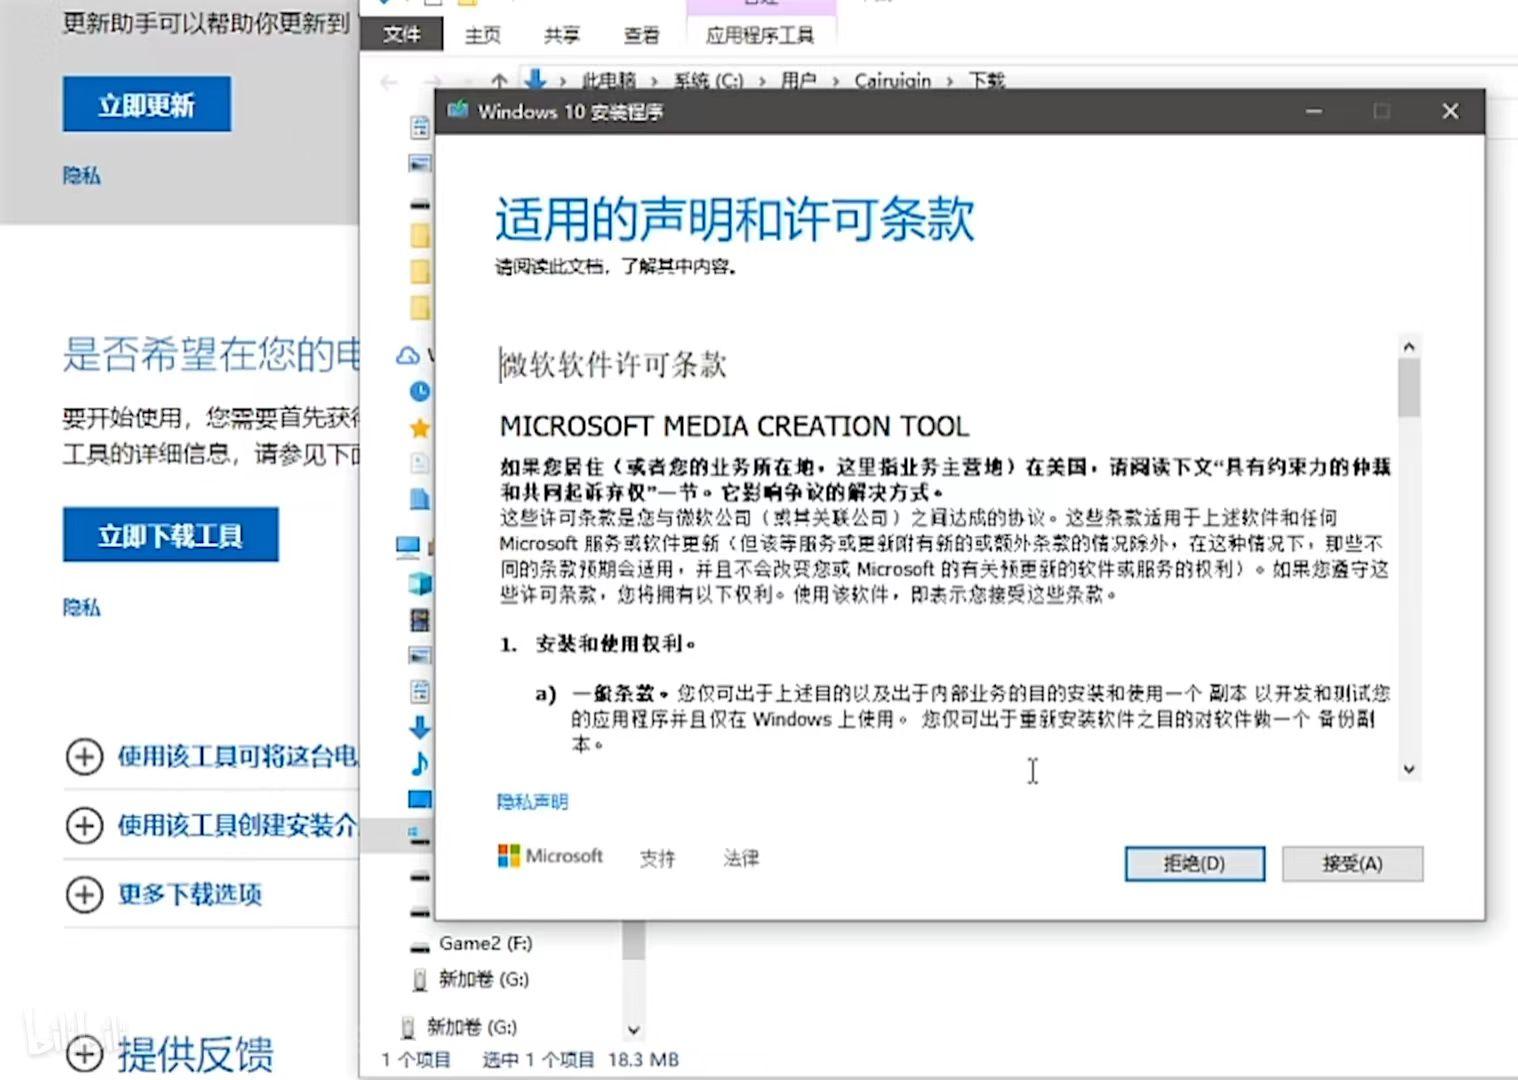The height and width of the screenshot is (1080, 1518).
Task: Open chevron dropdown after 系统 (C:) in breadcrumb
Action: (761, 81)
